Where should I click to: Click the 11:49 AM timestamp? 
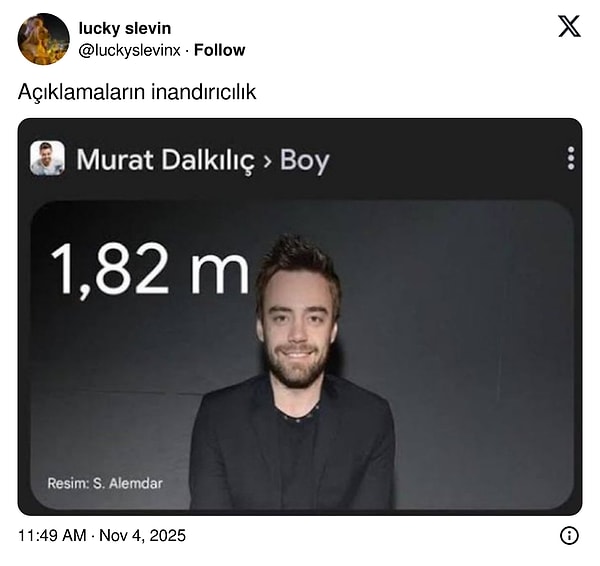pos(52,535)
